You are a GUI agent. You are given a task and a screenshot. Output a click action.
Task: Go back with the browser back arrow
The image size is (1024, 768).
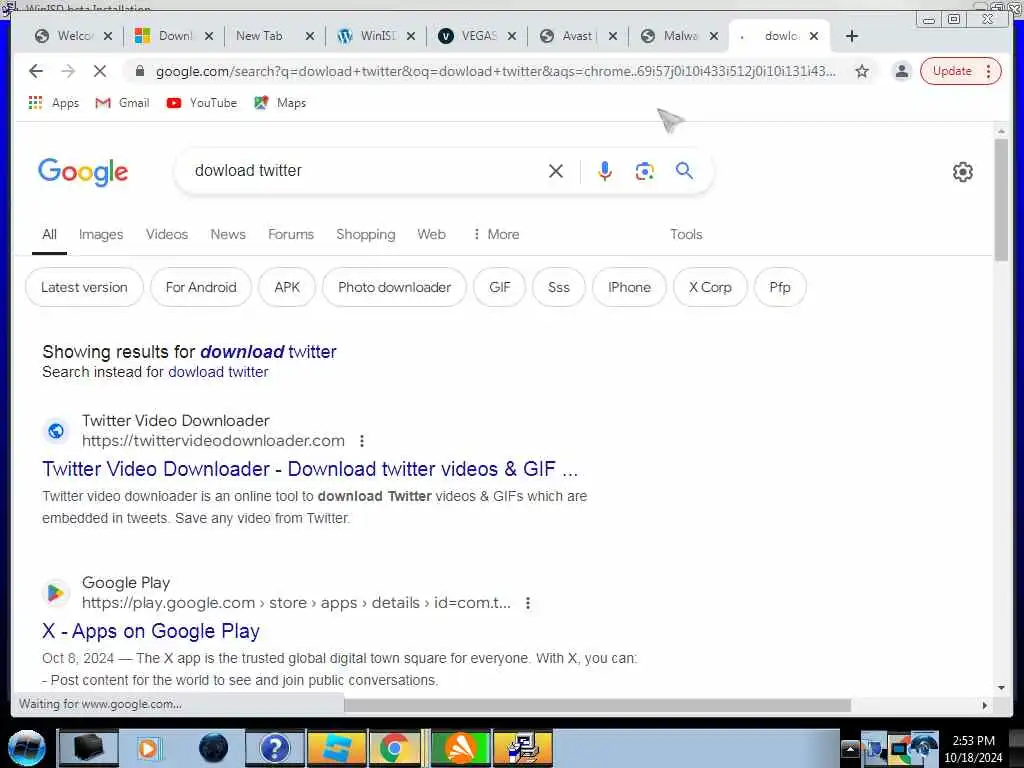[36, 71]
